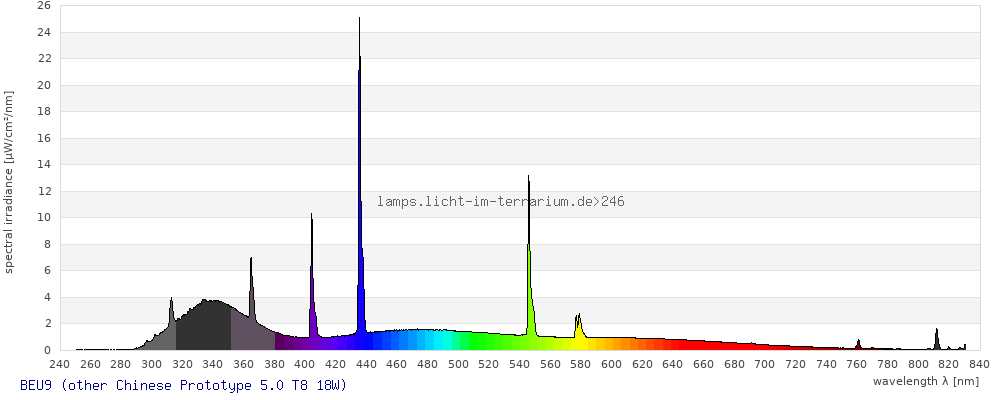Click the BEU9 Chinese Prototype lamp title

pyautogui.click(x=183, y=385)
